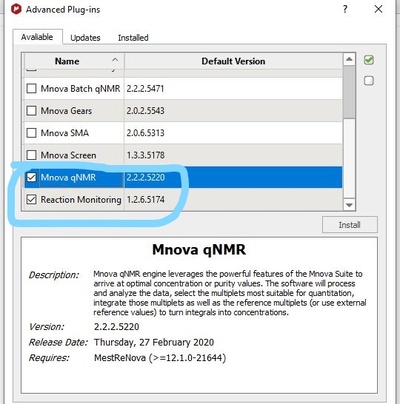Click the empty deselect-all box icon

pyautogui.click(x=369, y=81)
